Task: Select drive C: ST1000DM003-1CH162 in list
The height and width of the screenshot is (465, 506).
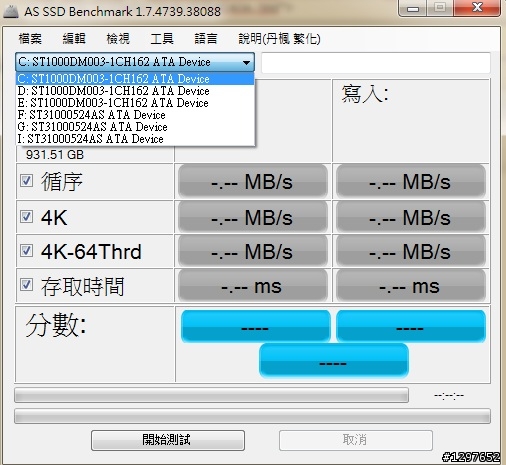Action: (x=135, y=79)
